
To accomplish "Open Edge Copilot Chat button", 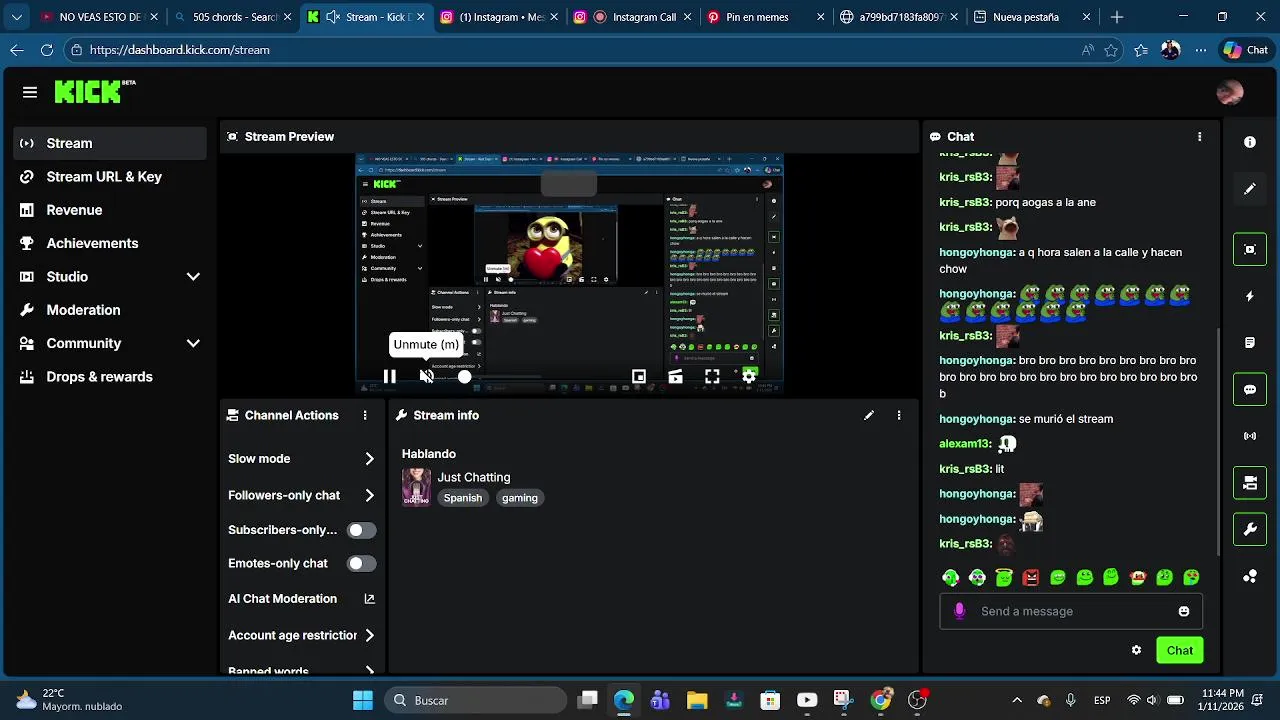I will click(x=1246, y=50).
